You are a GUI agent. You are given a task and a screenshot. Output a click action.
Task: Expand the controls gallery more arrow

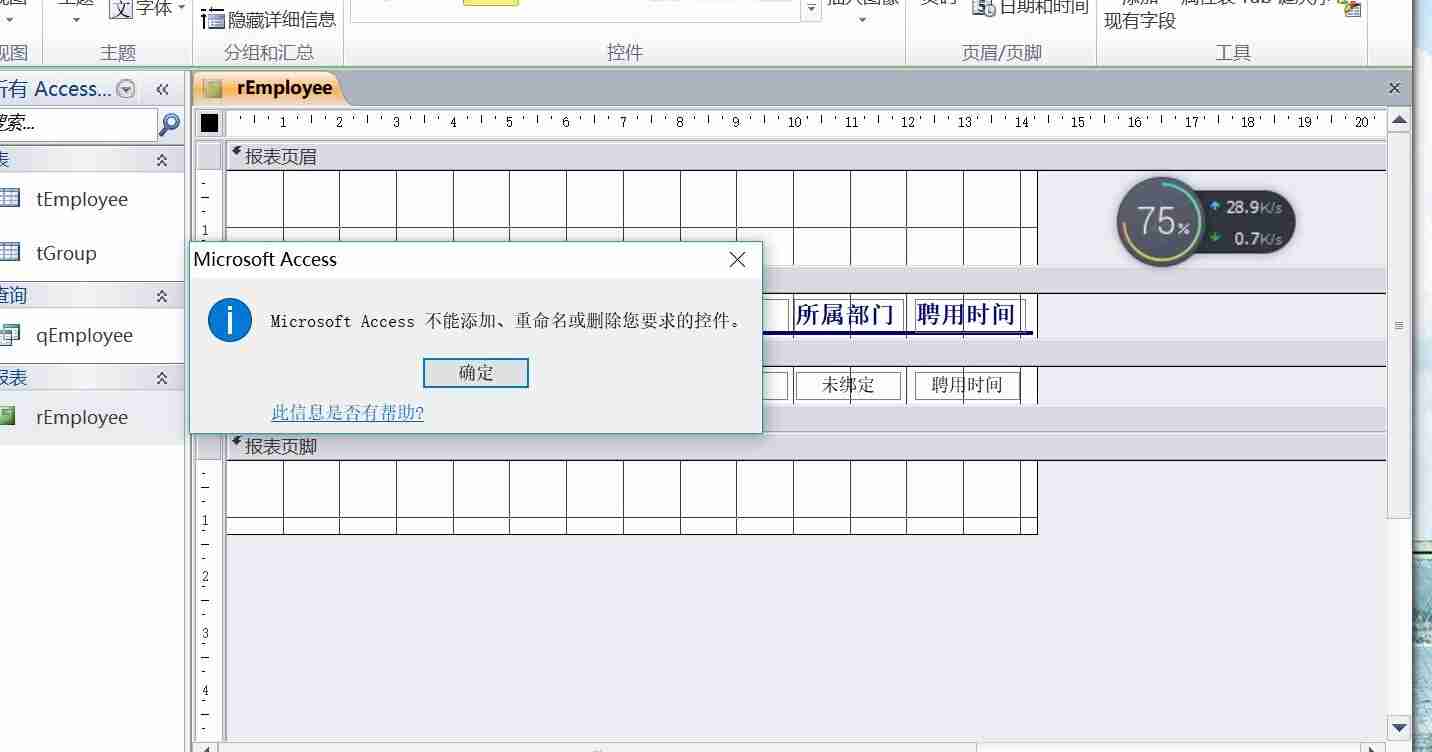(x=812, y=10)
